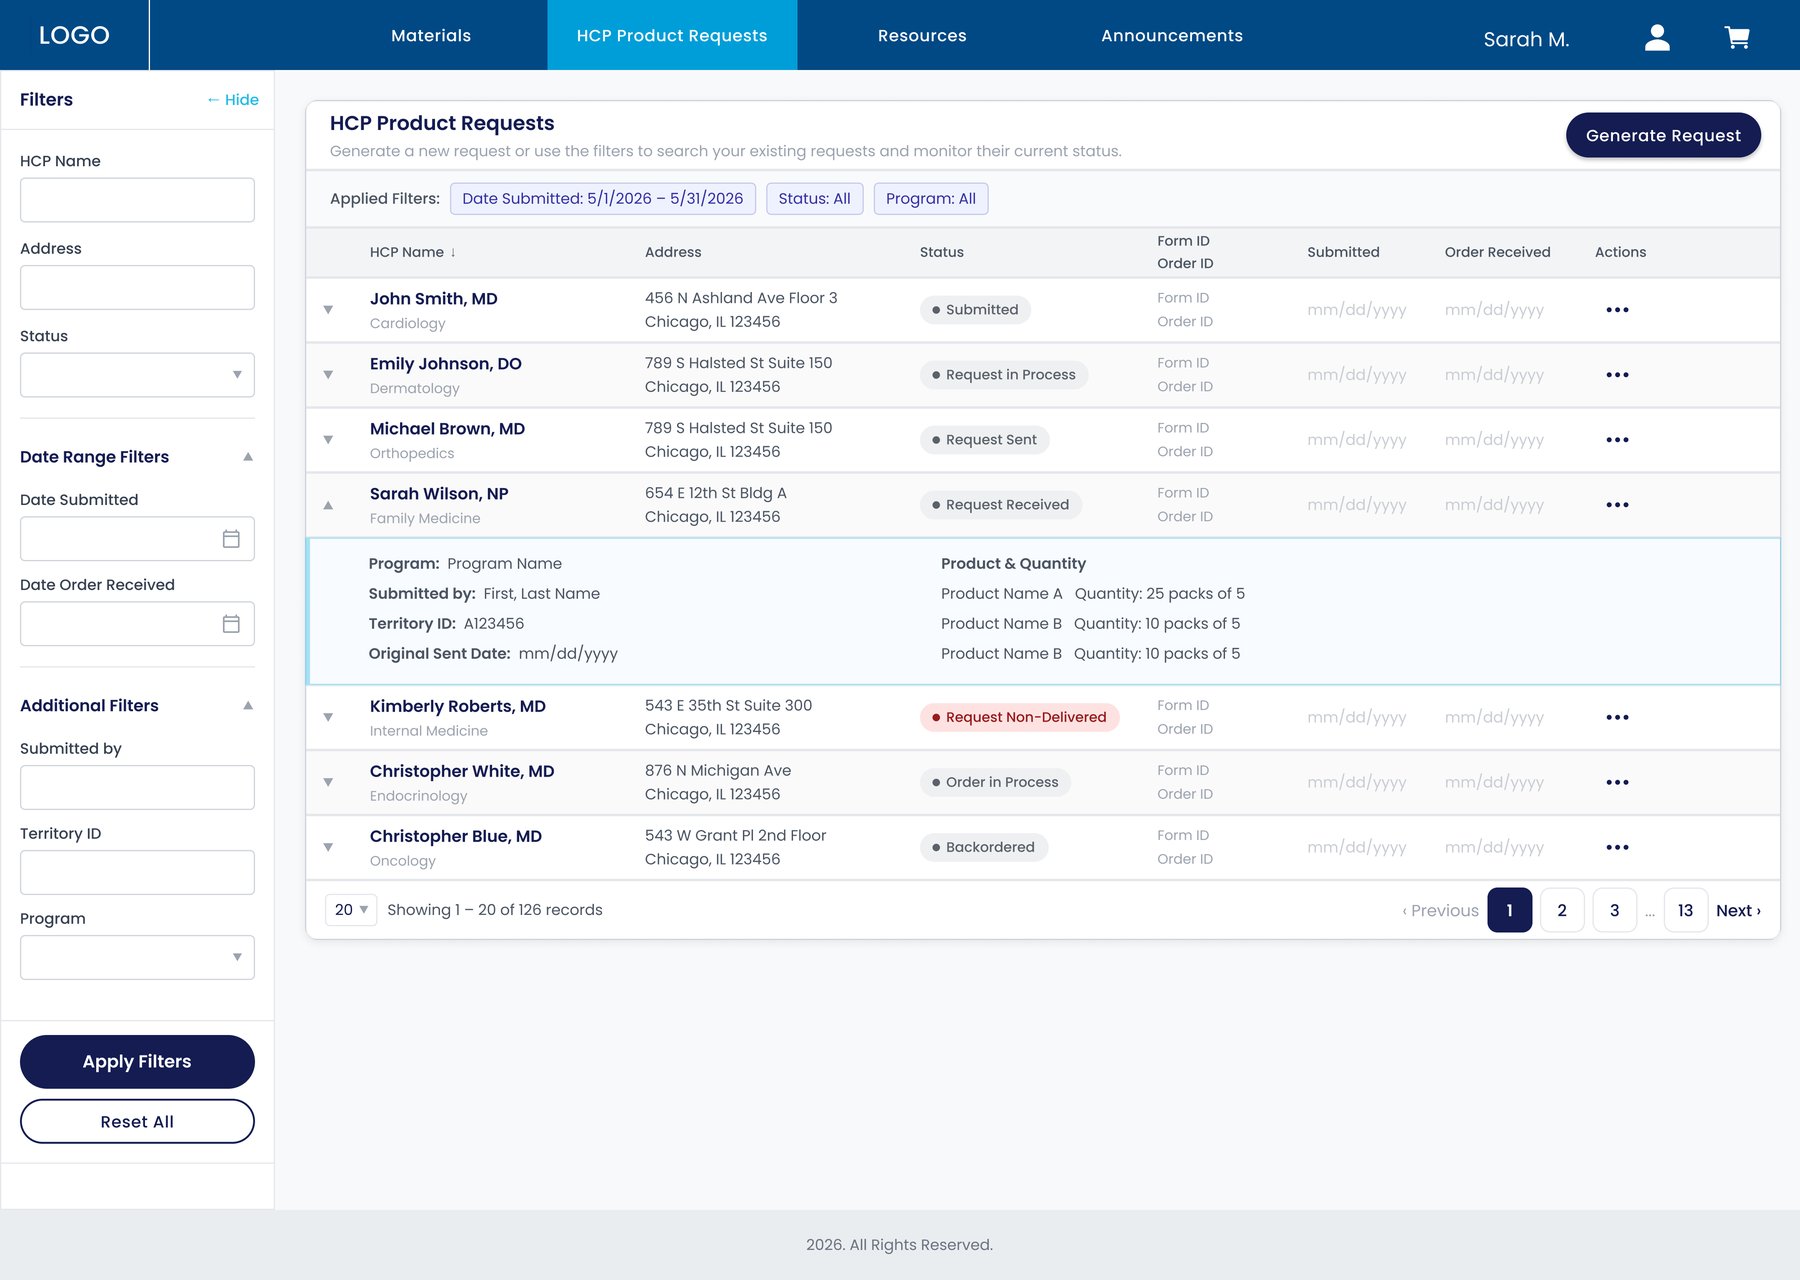The width and height of the screenshot is (1800, 1280).
Task: Click the Generate Request button
Action: click(1663, 135)
